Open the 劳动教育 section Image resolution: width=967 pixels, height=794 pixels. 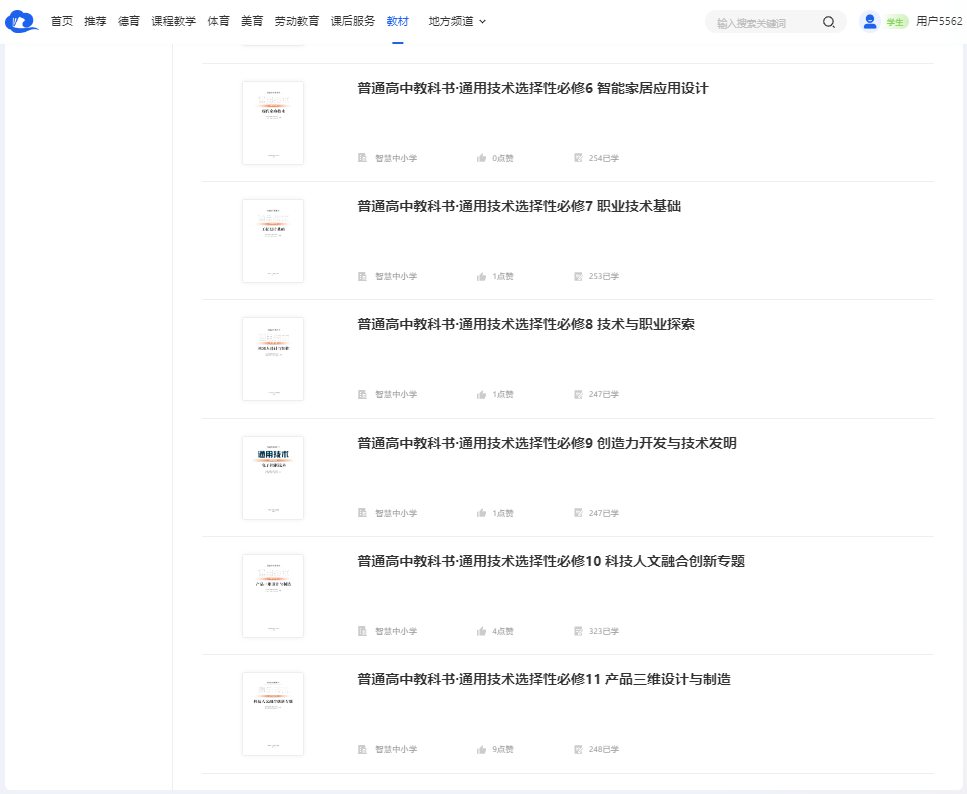(297, 21)
